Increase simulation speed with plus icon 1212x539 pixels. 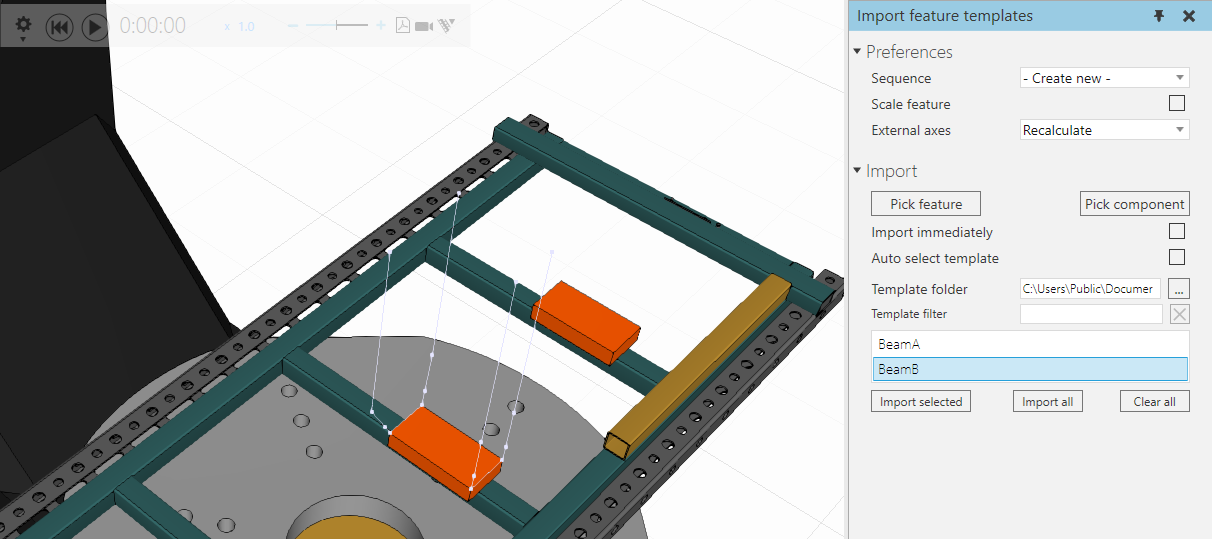(x=381, y=26)
